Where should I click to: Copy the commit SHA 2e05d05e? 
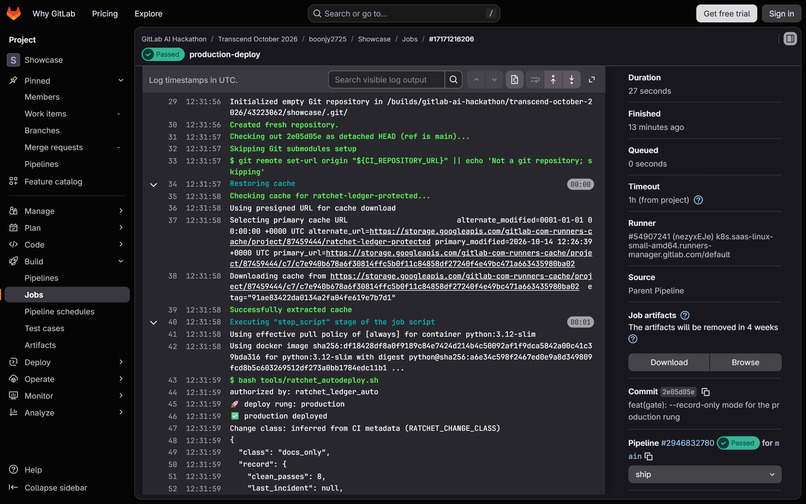[706, 392]
